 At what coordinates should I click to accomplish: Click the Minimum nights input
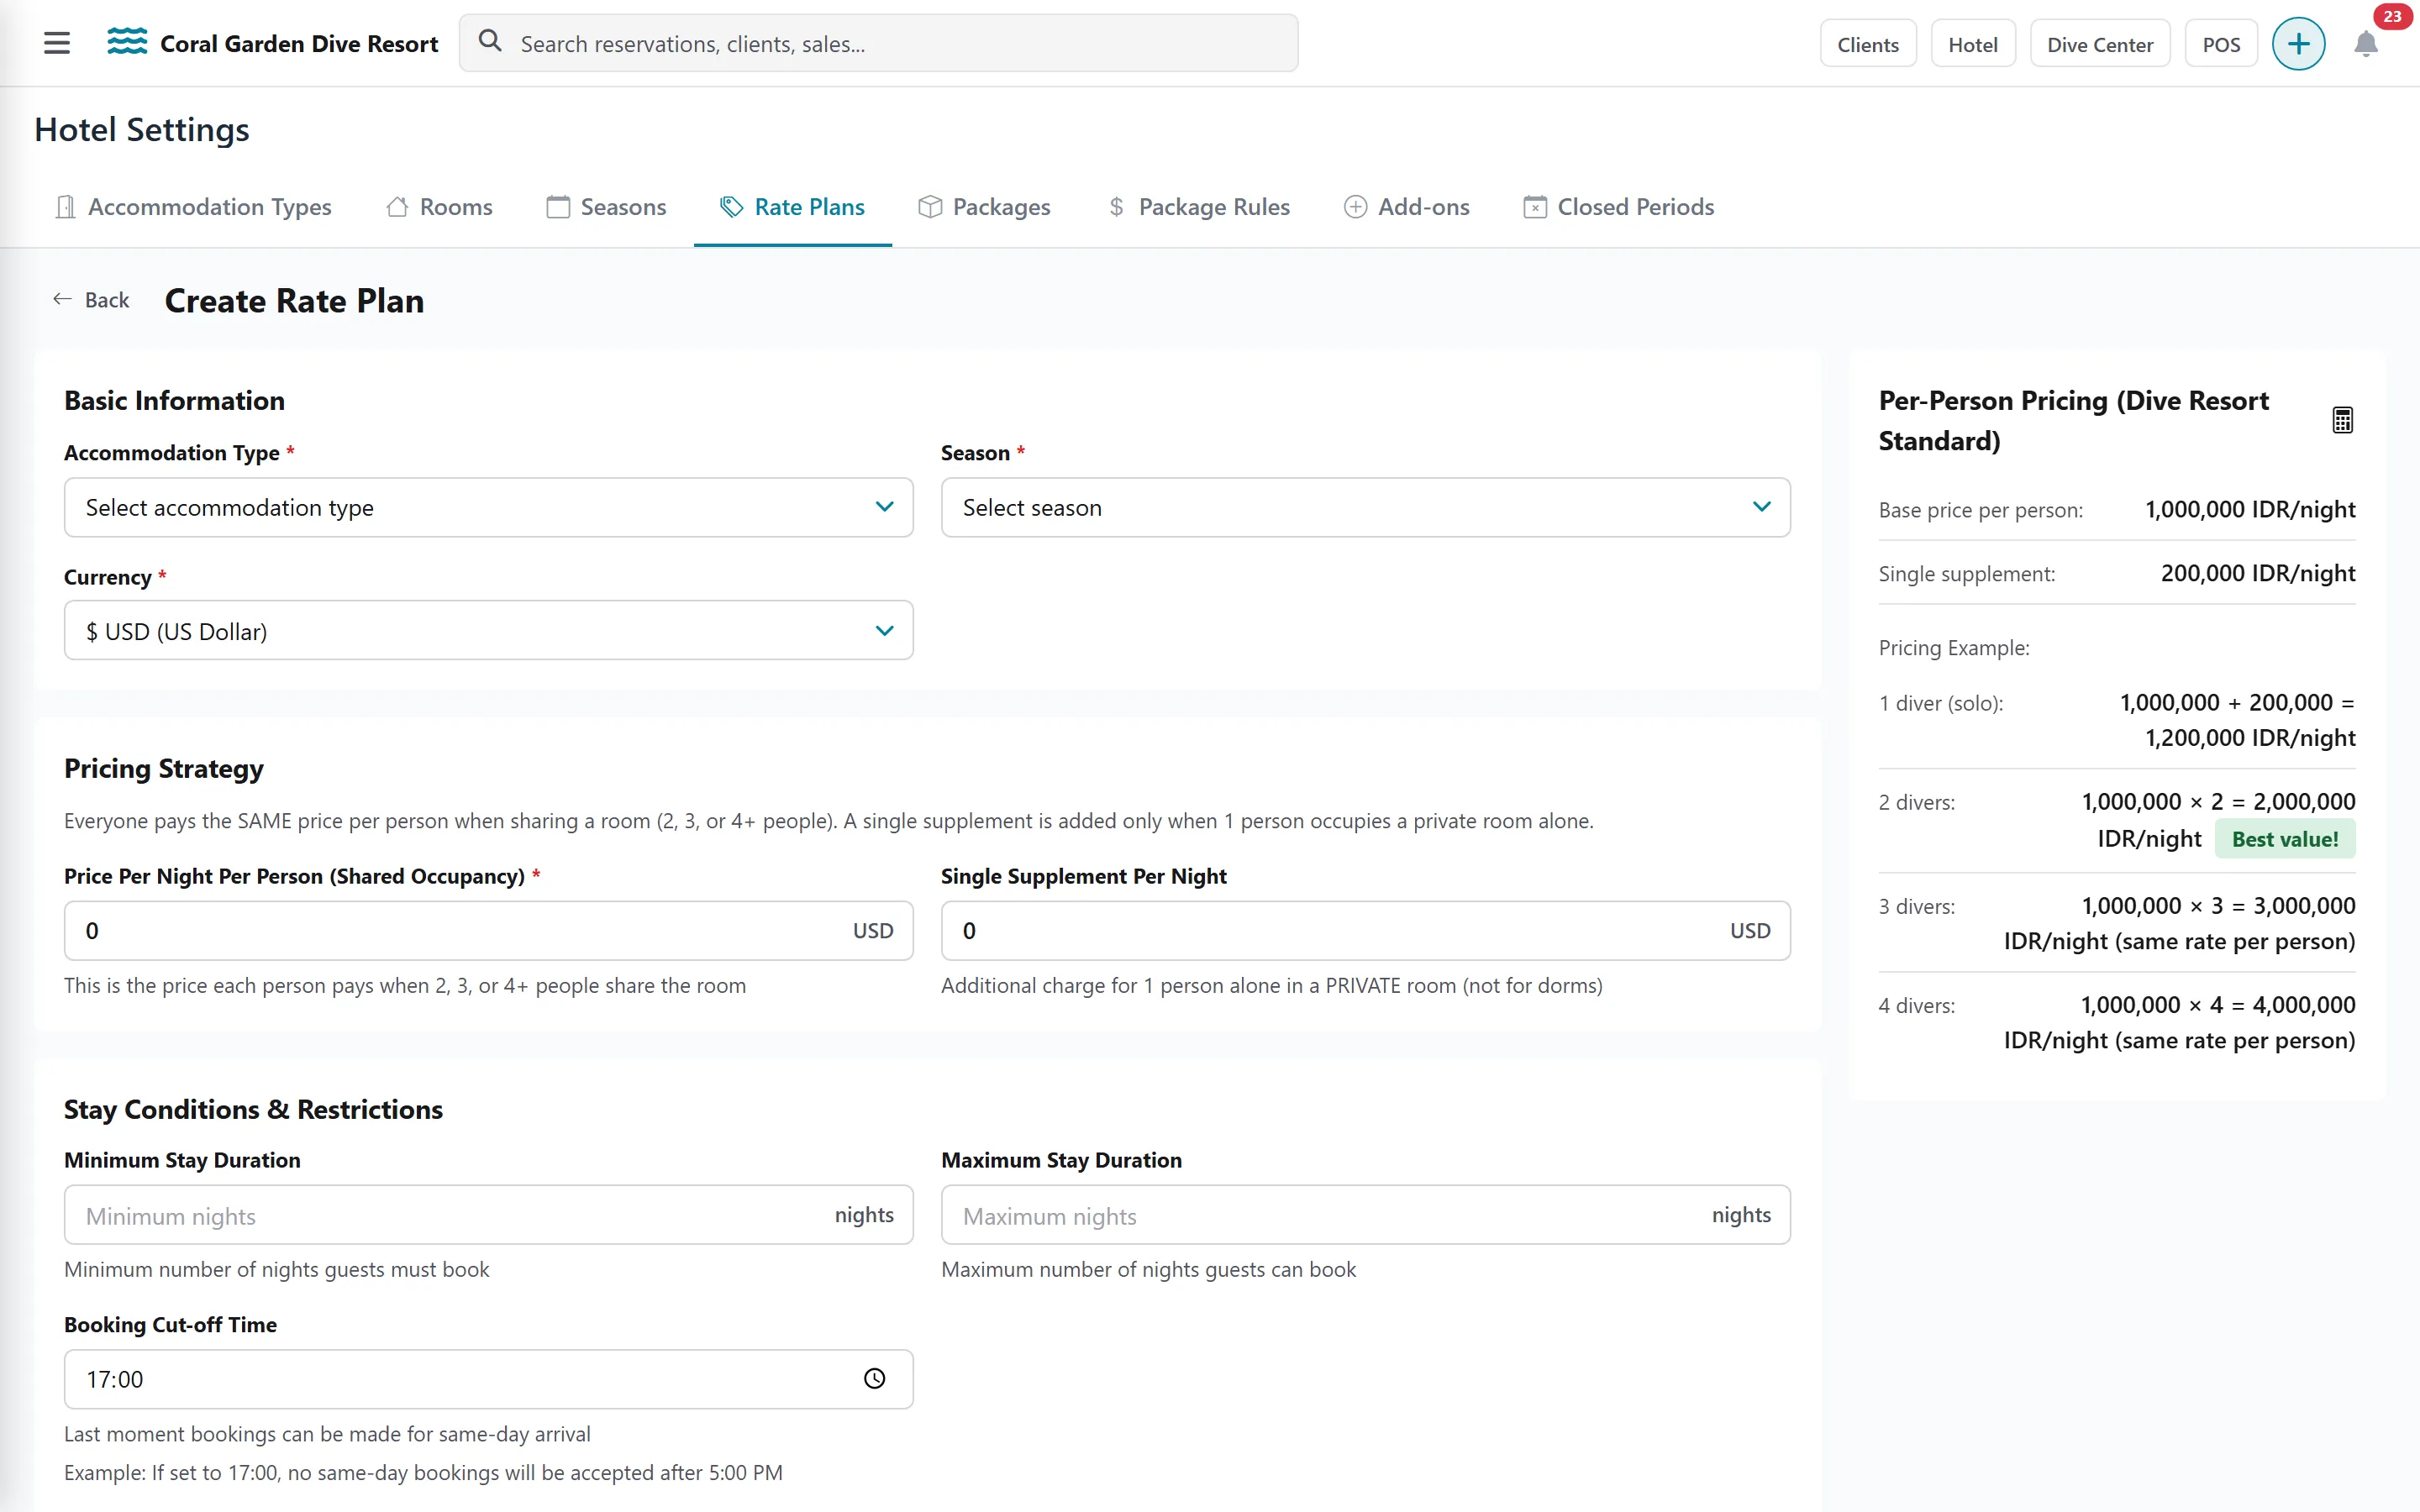(489, 1215)
